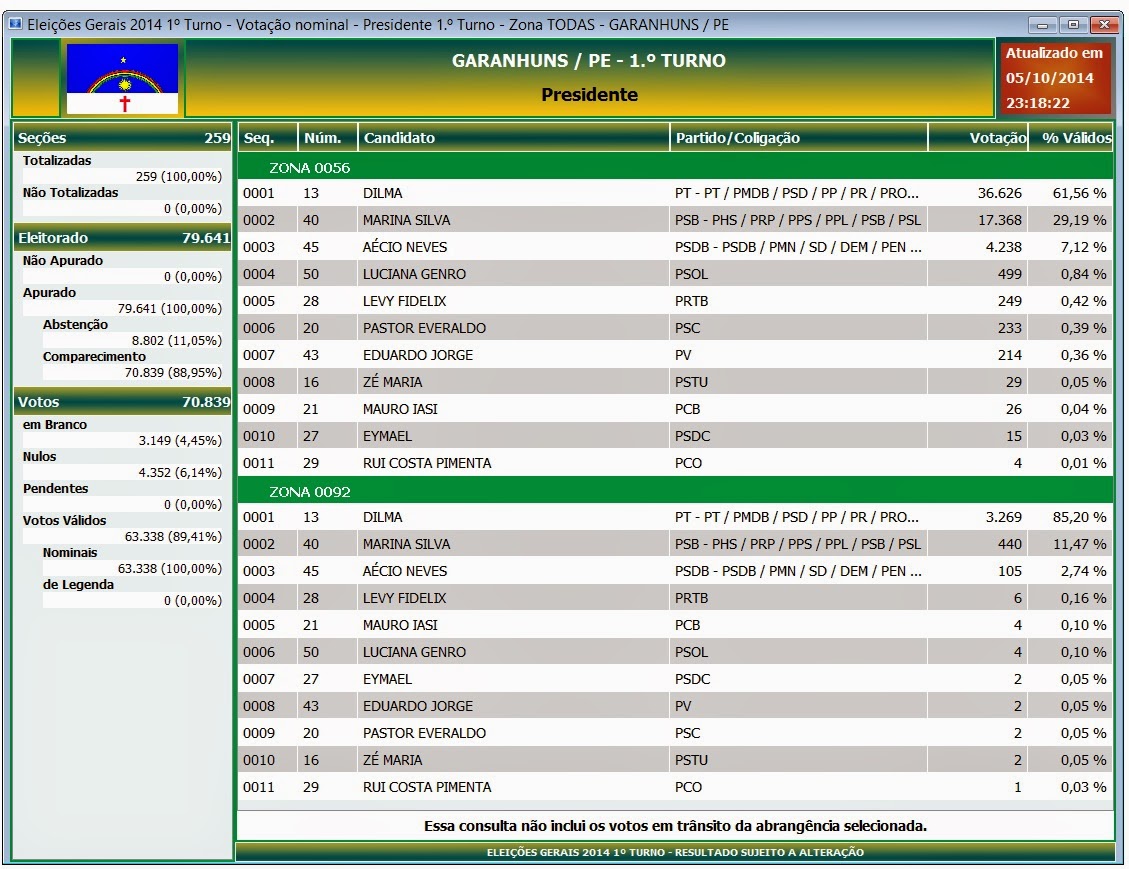Select the ZONA 0056 group row

(x=675, y=168)
